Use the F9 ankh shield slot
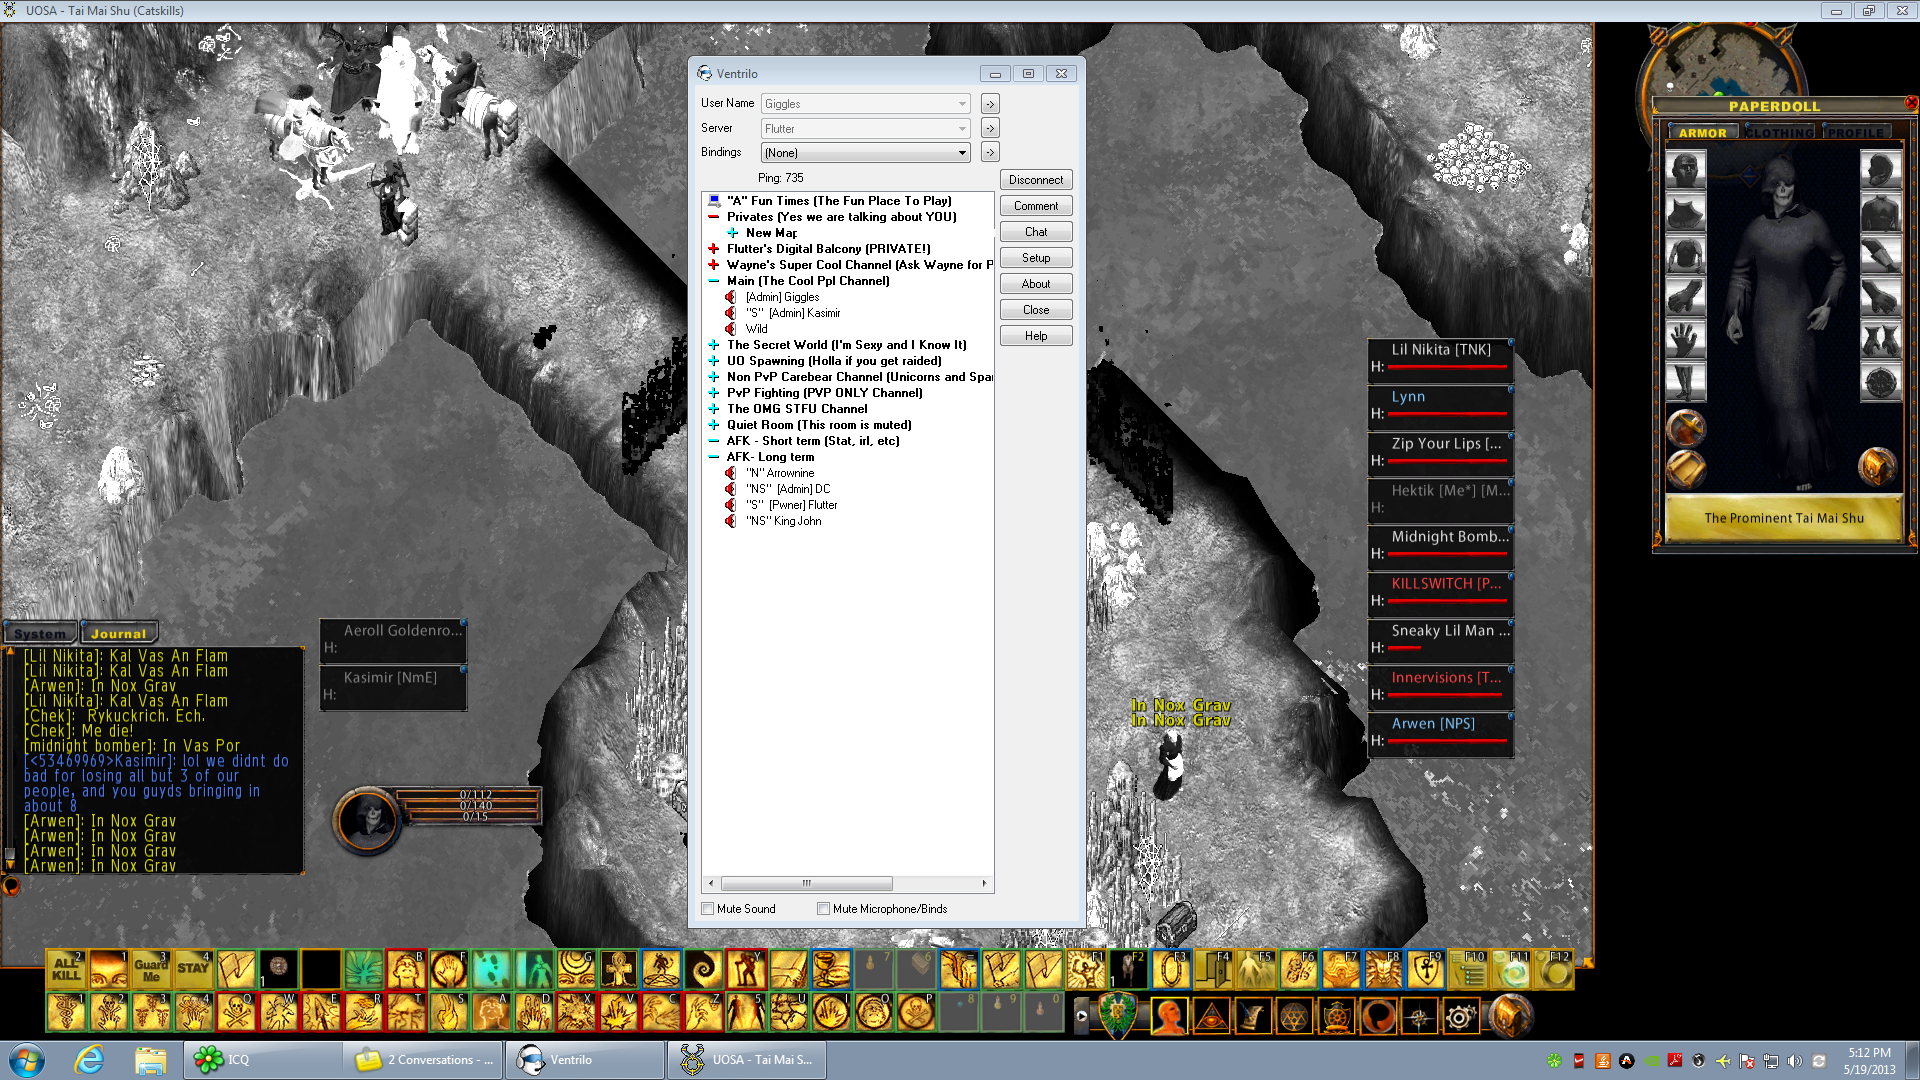This screenshot has width=1920, height=1080. 1425,970
